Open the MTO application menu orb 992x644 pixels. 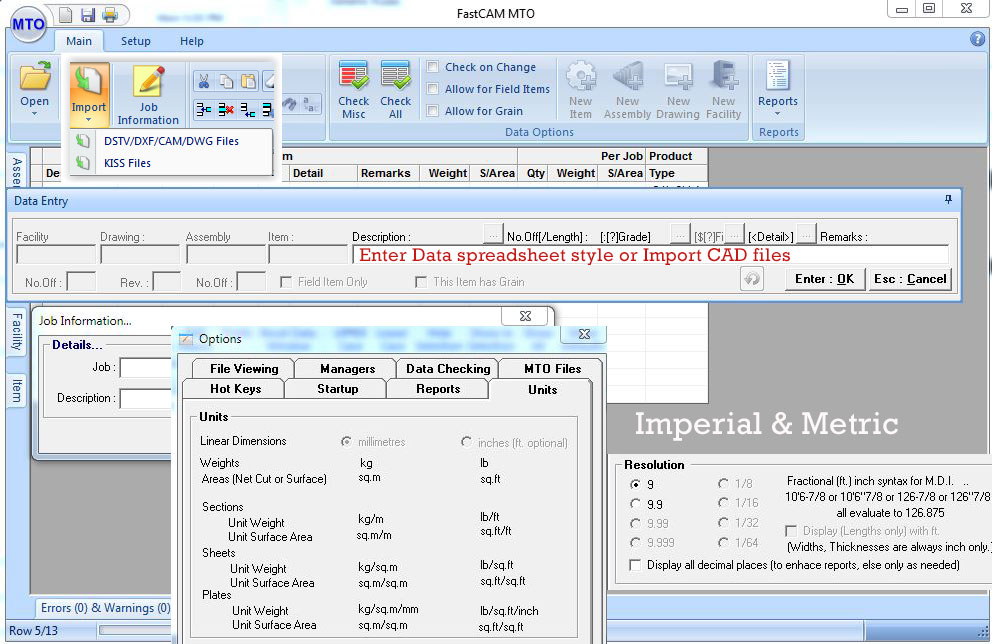(27, 24)
